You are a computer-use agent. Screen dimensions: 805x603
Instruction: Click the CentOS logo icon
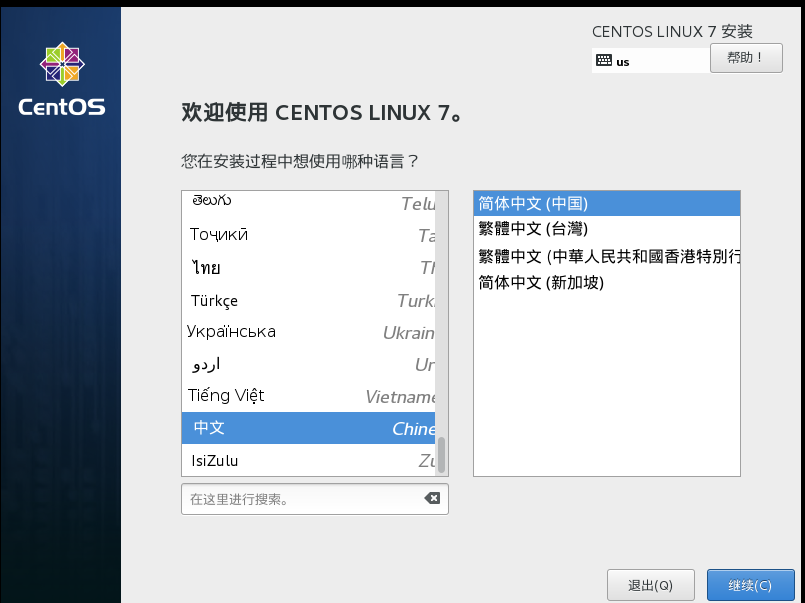point(61,62)
